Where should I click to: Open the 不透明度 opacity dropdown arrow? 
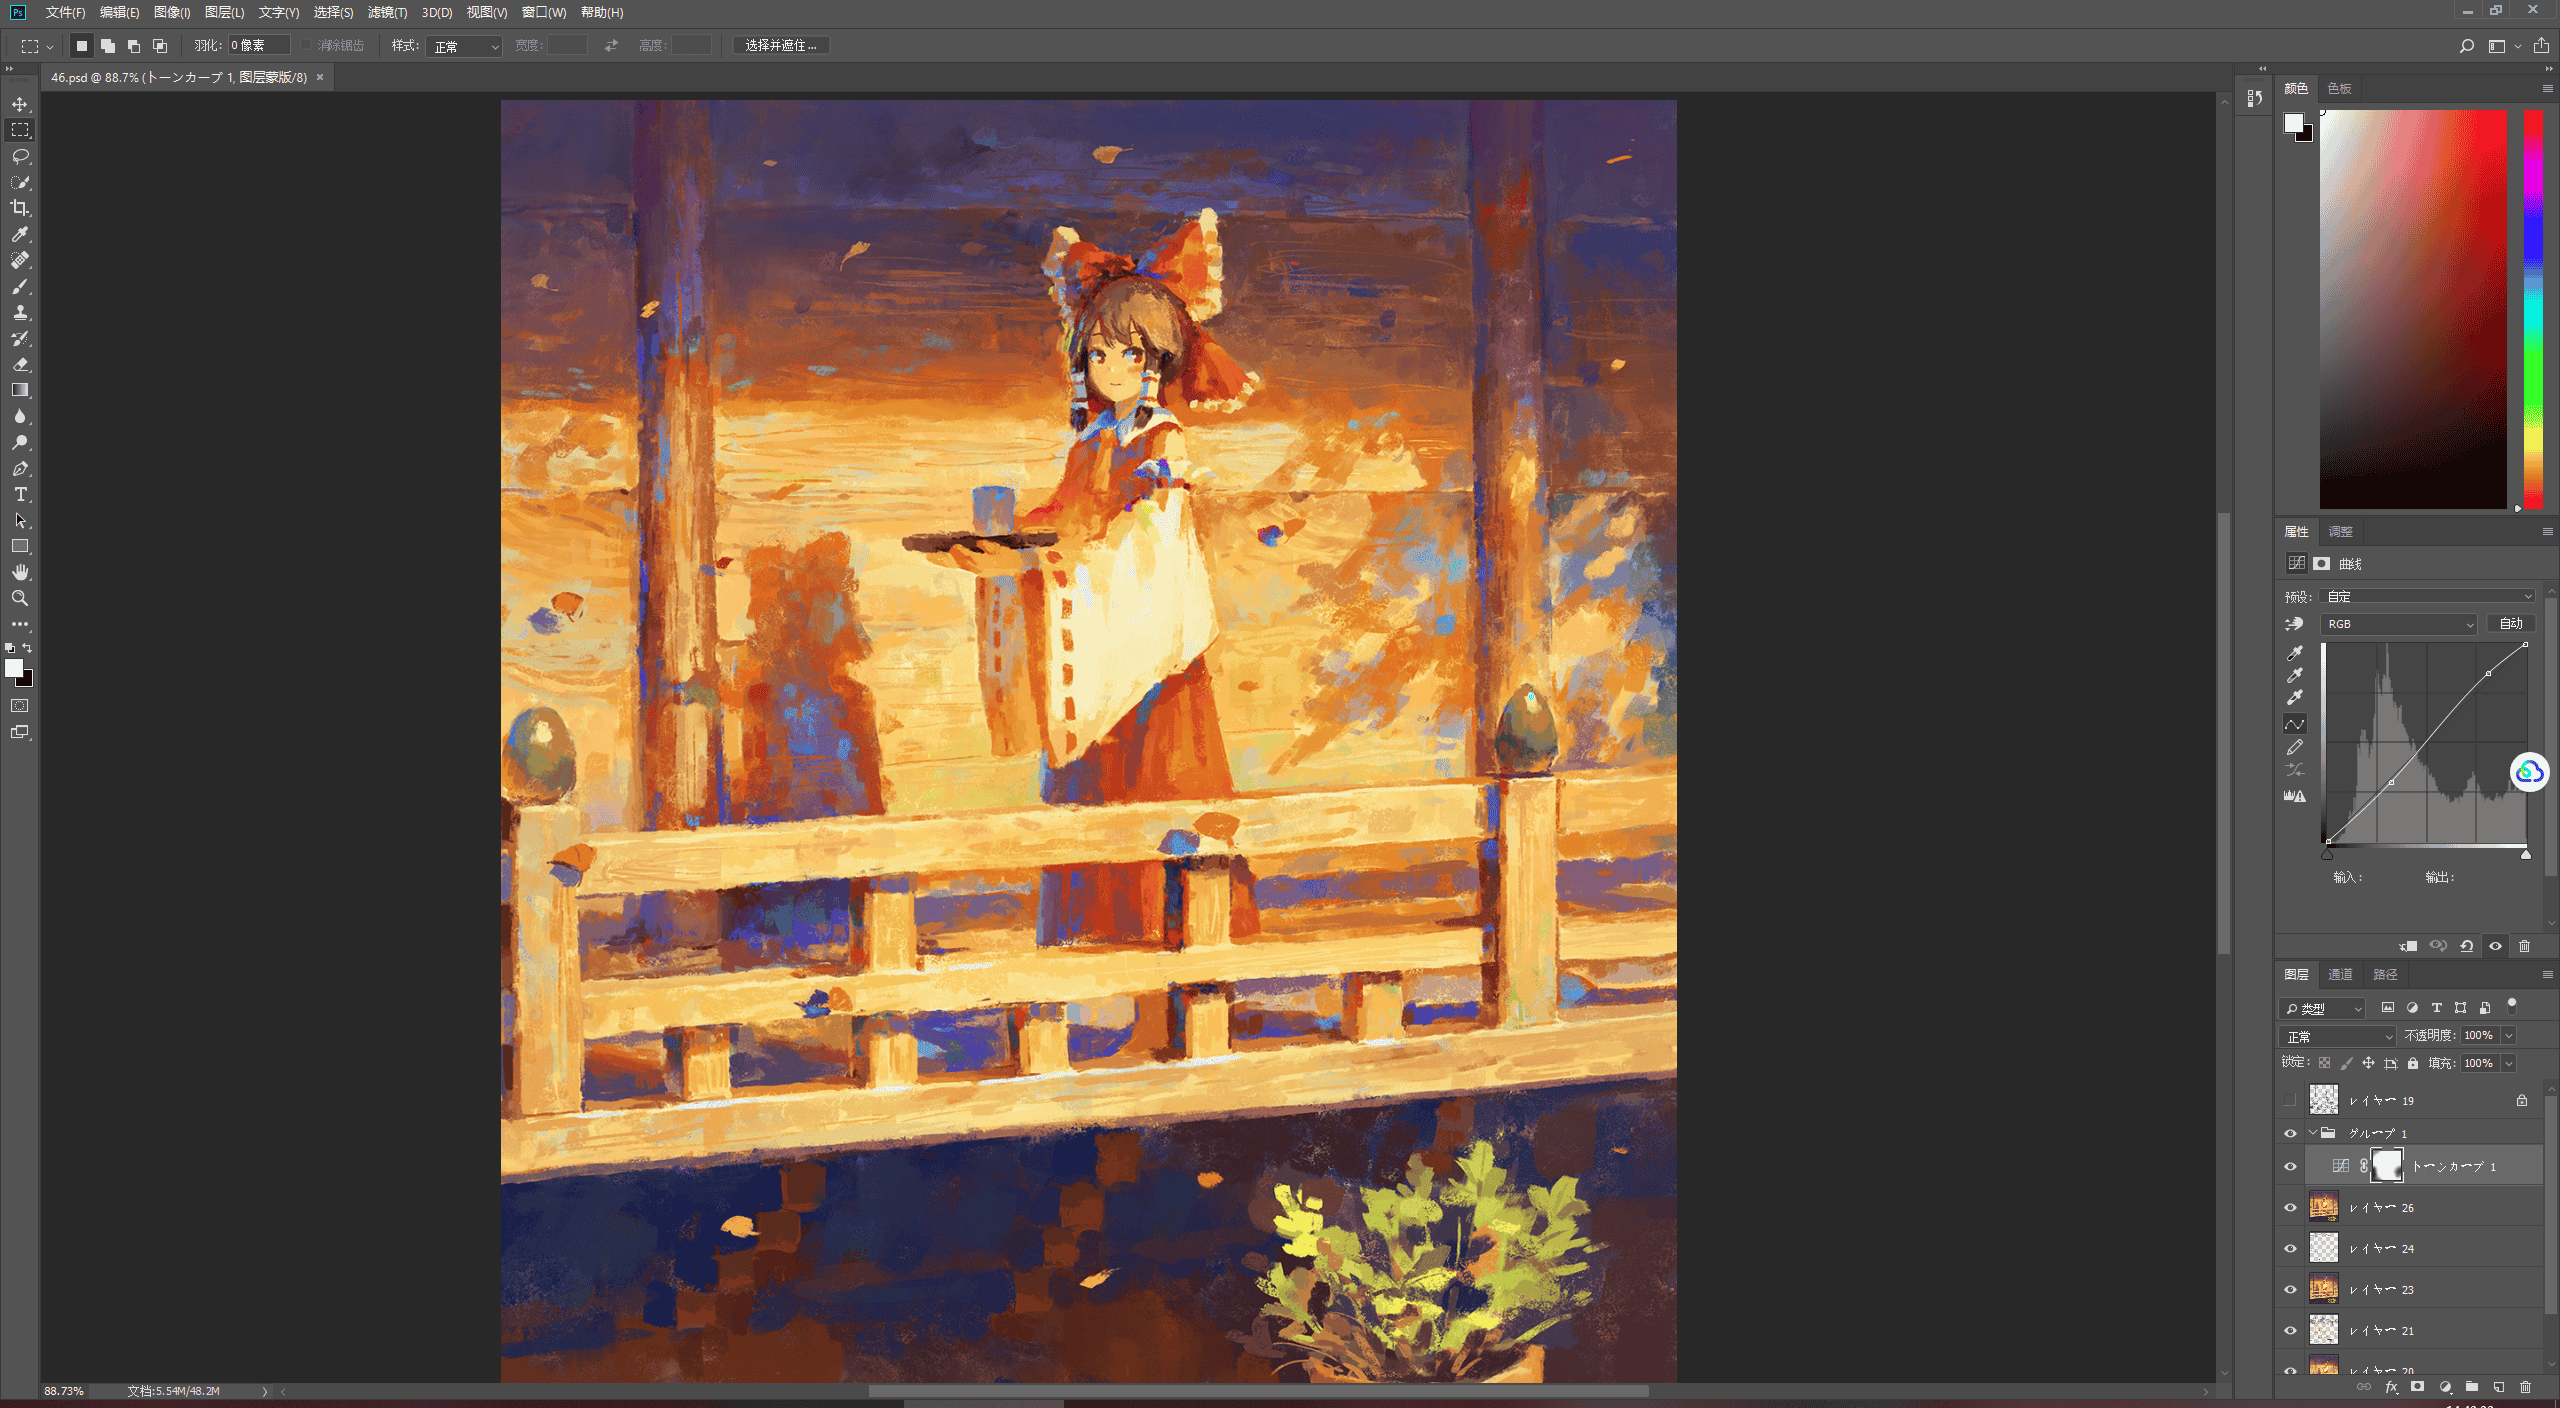[2509, 1036]
